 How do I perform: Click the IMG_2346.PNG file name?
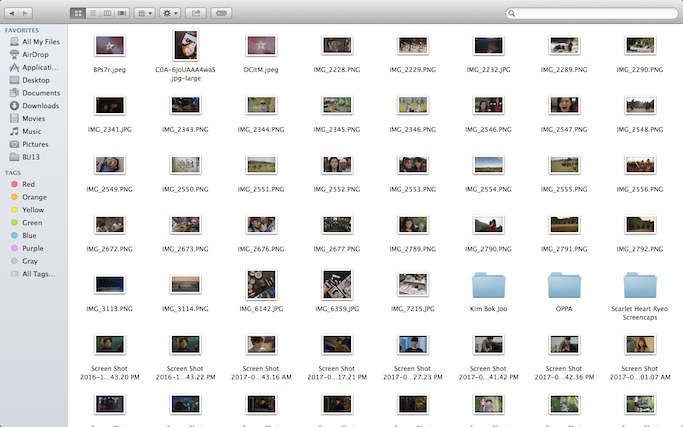pyautogui.click(x=413, y=129)
